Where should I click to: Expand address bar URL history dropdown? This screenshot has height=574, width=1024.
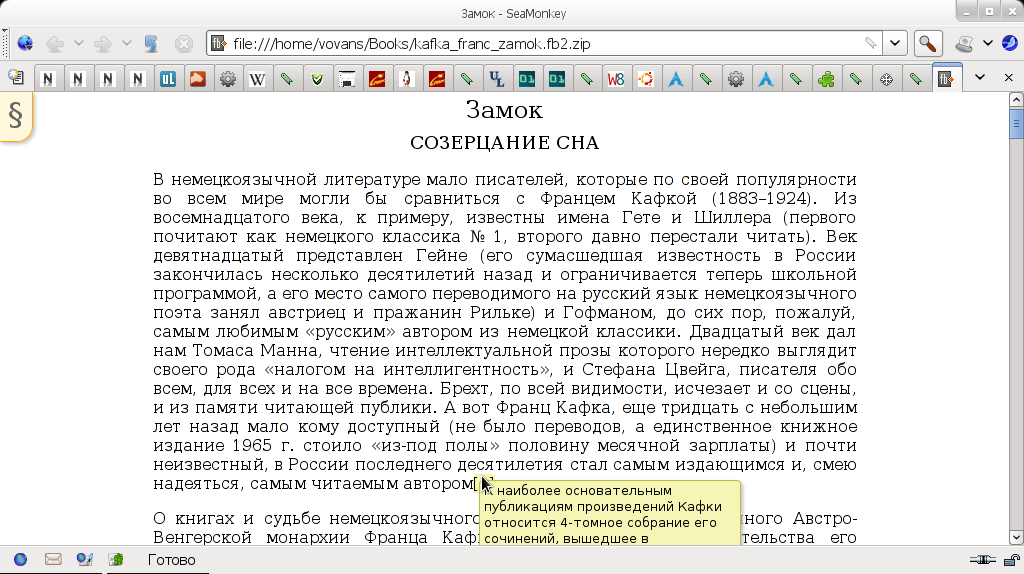(895, 44)
